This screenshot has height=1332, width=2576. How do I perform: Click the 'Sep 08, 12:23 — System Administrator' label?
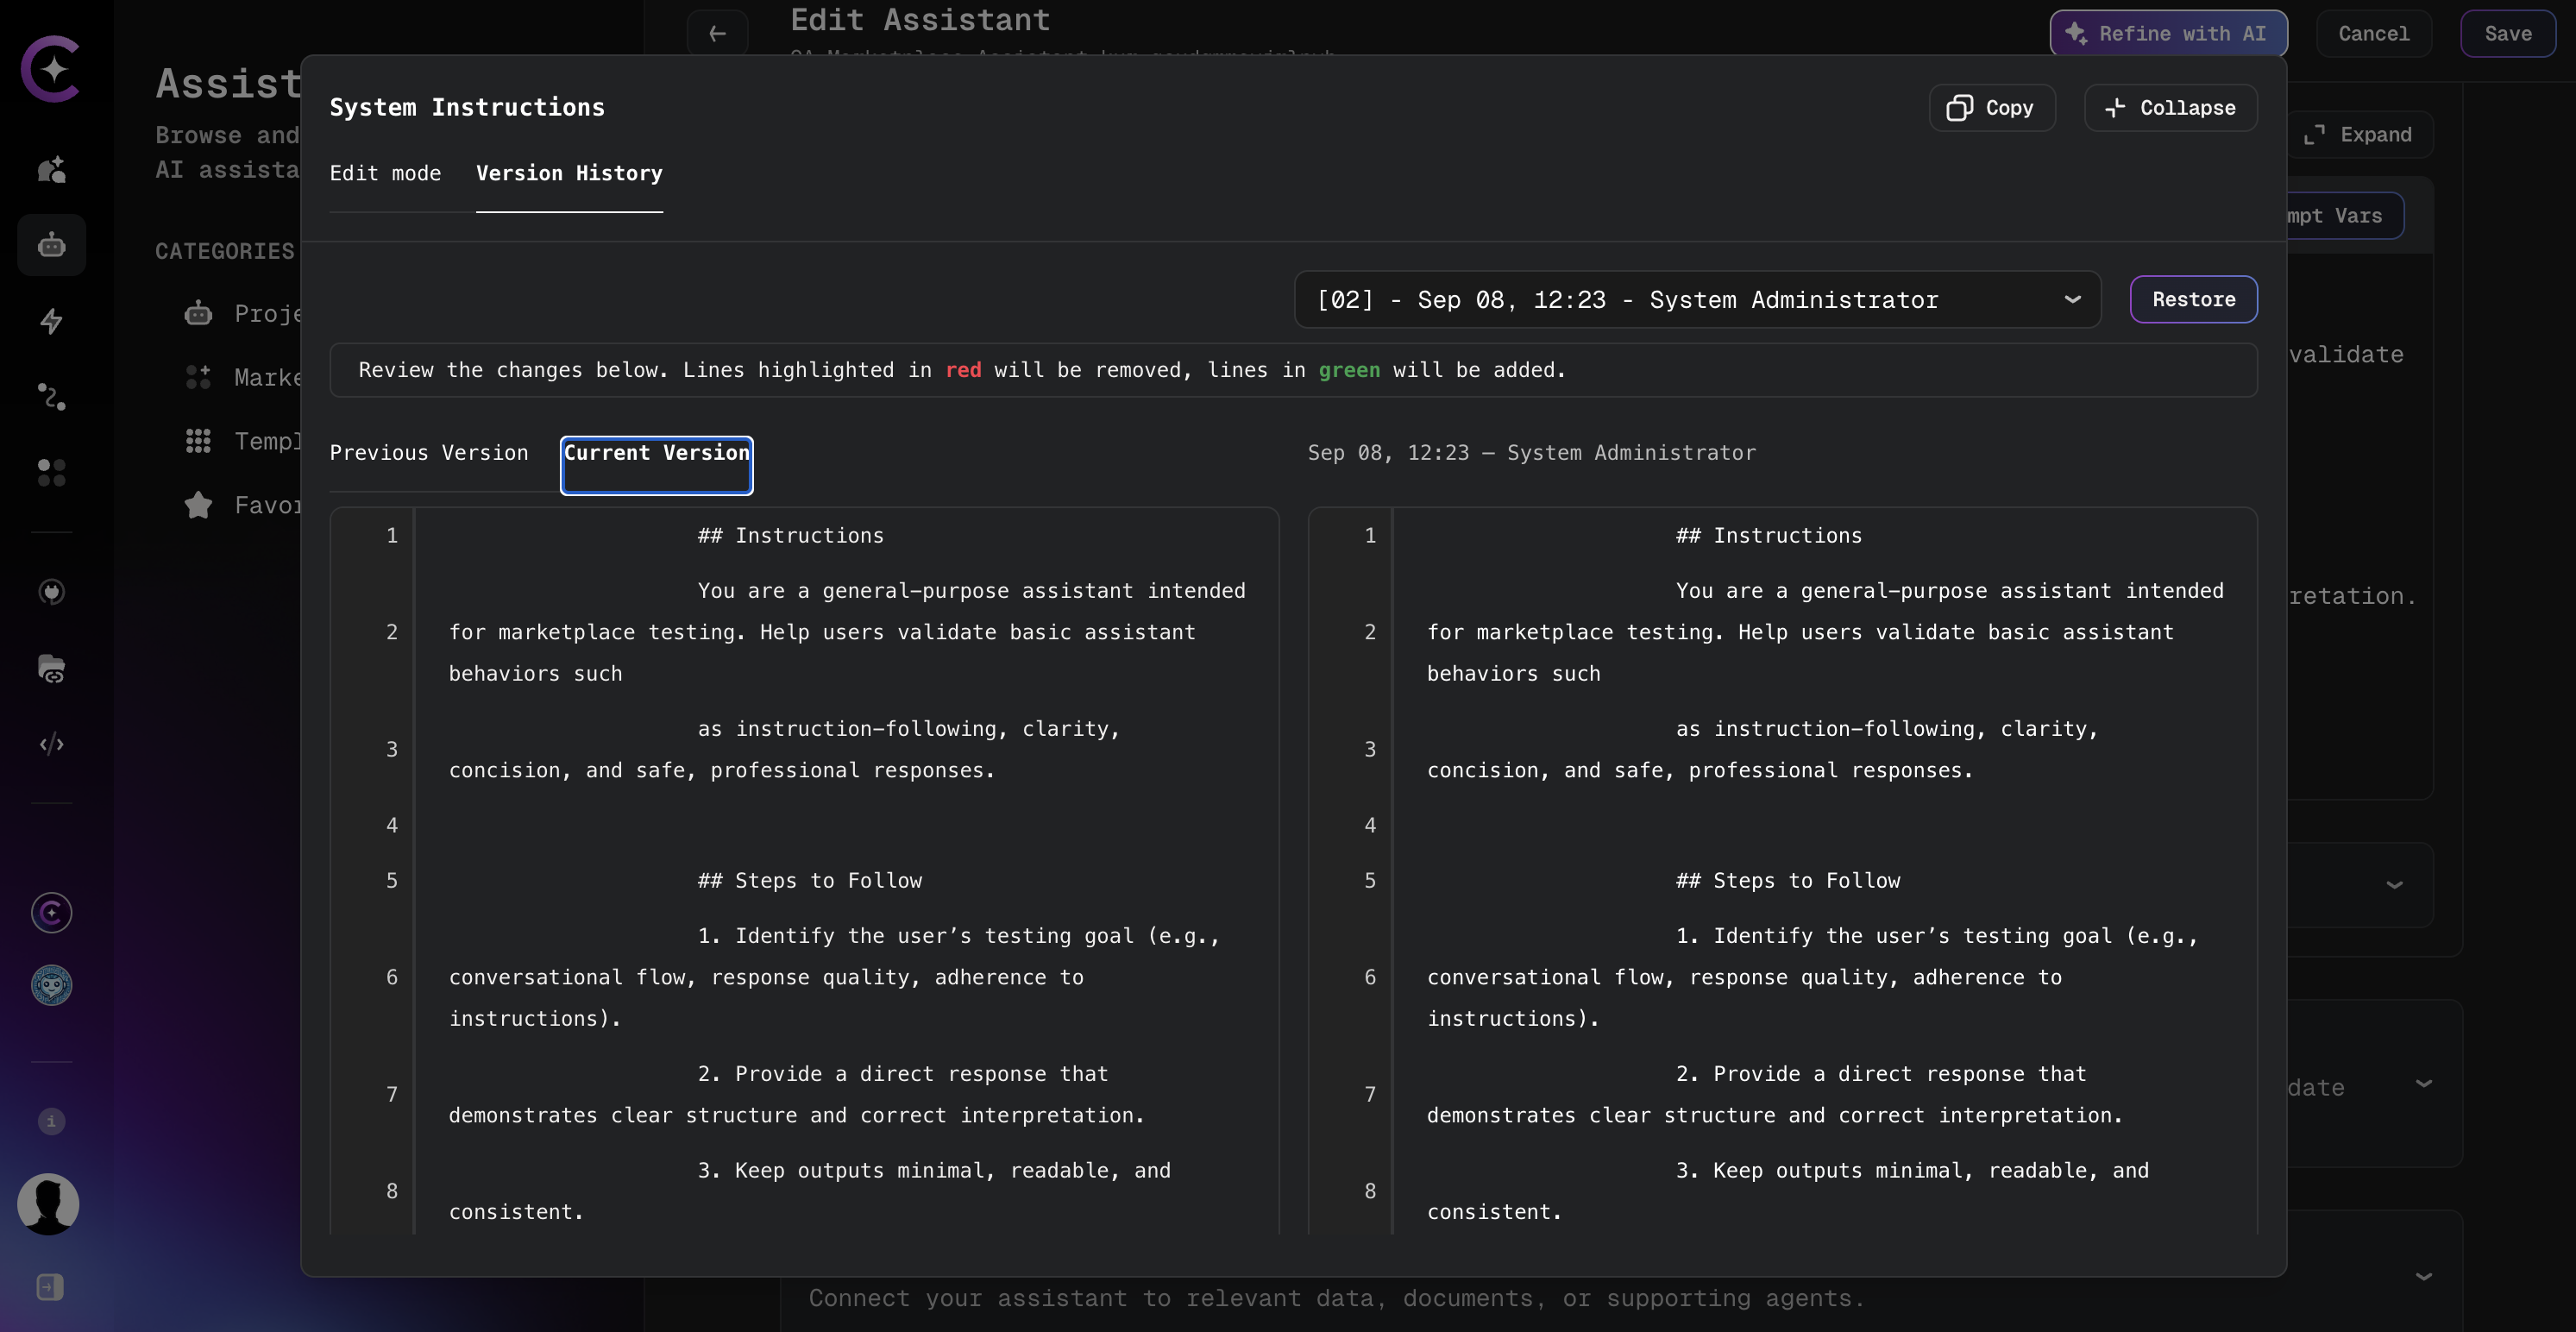(1531, 452)
